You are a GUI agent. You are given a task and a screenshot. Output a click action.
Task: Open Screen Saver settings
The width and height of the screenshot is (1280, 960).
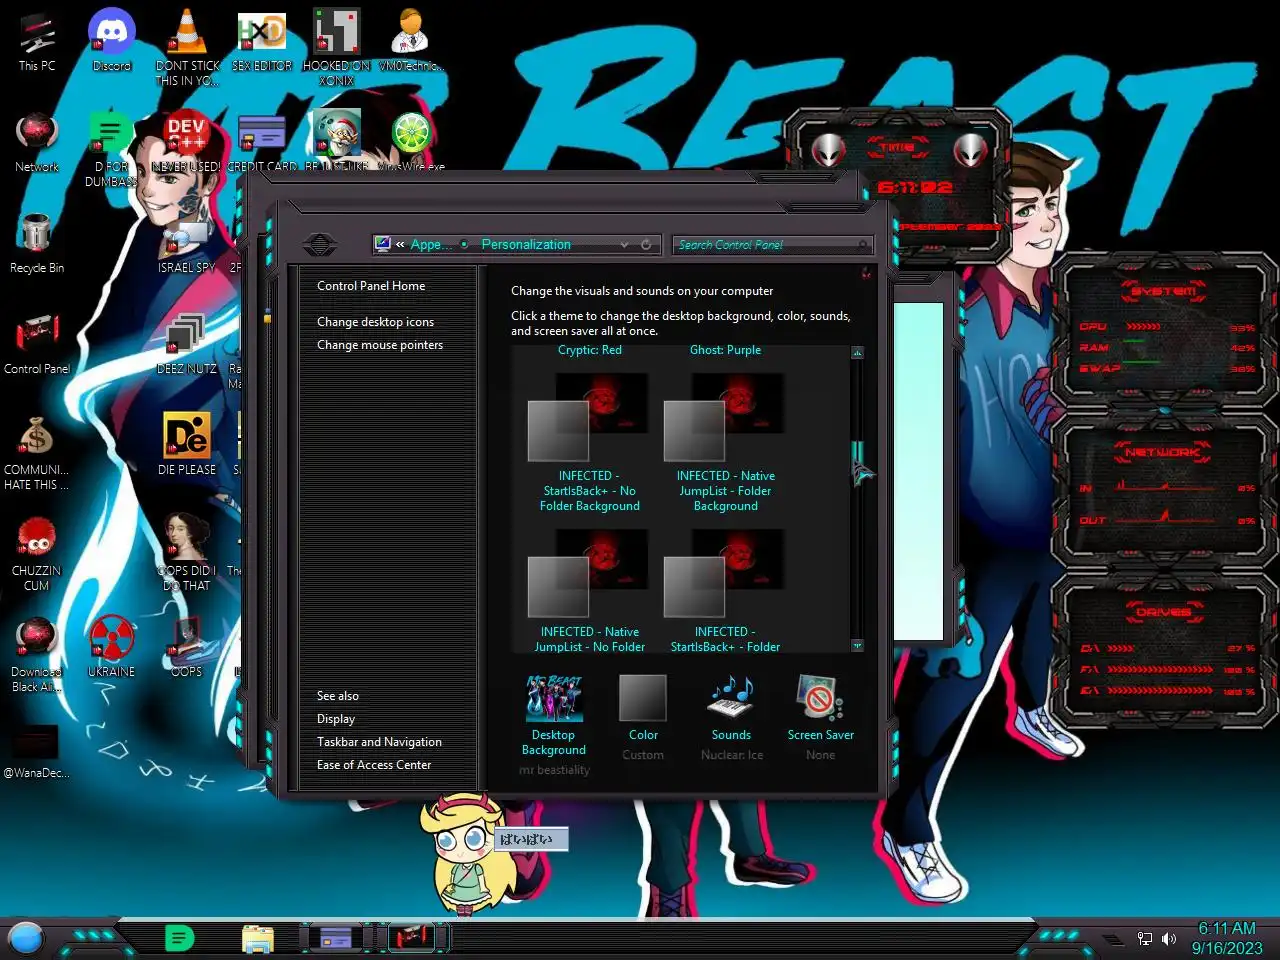coord(820,717)
